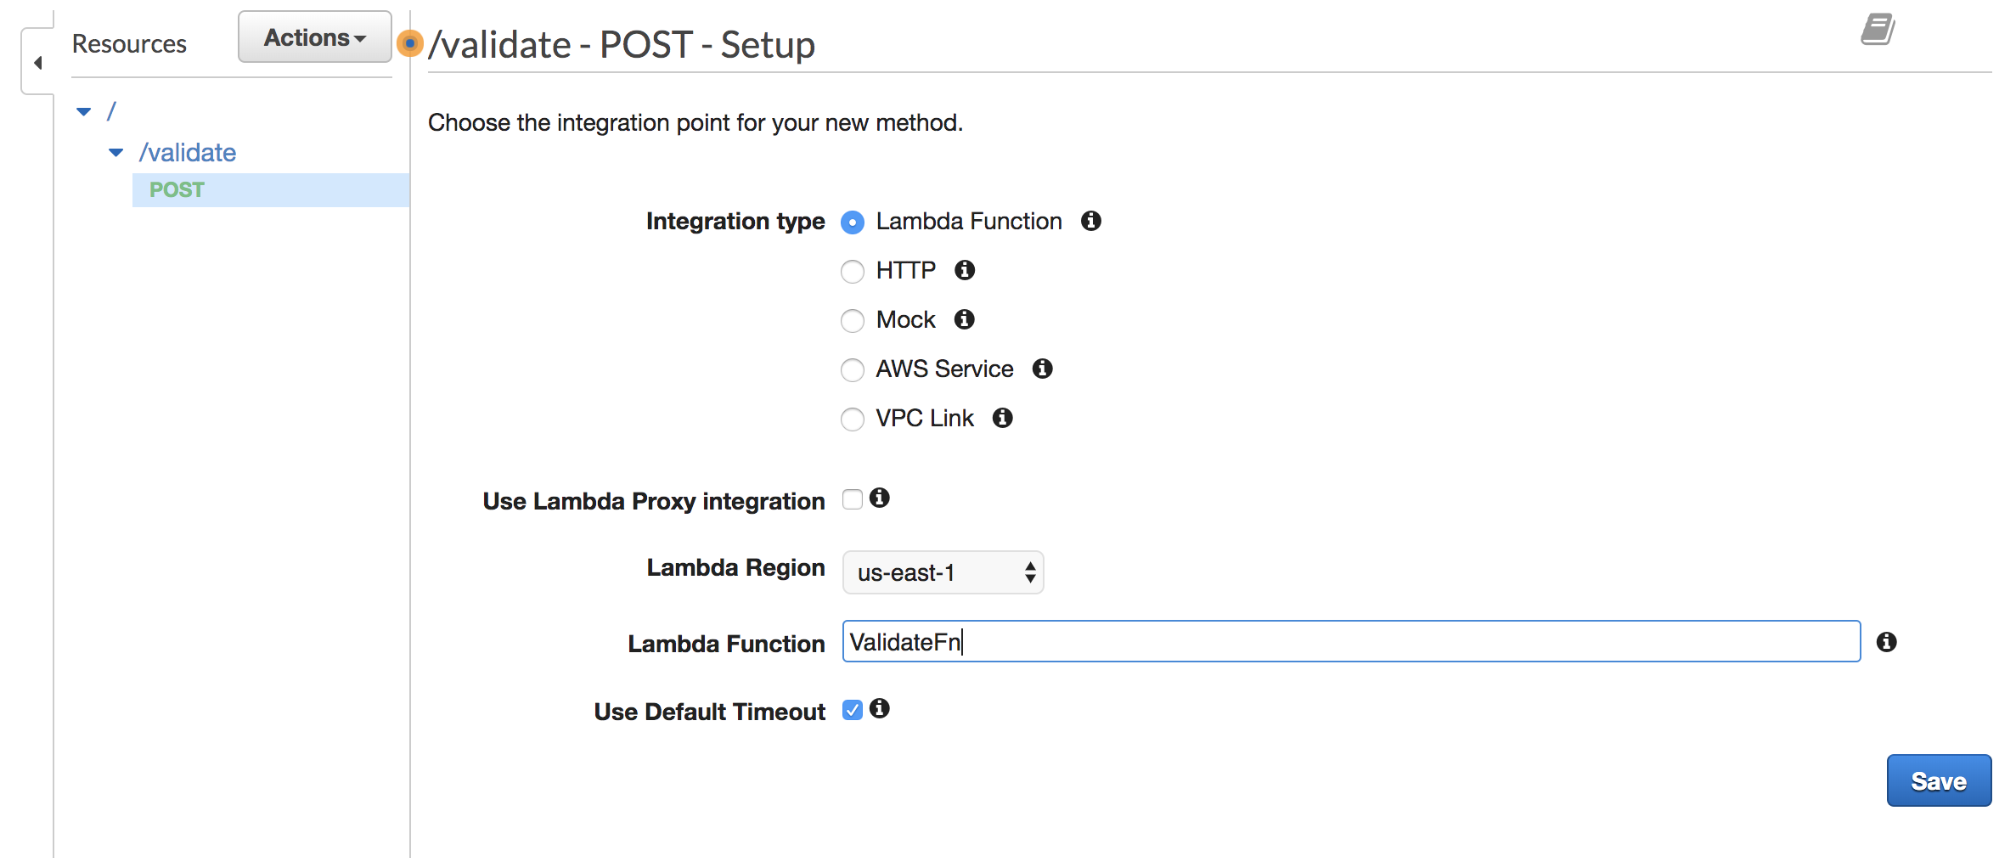Click info icon beside AWS Service option
Viewport: 1999px width, 858px height.
click(1042, 369)
